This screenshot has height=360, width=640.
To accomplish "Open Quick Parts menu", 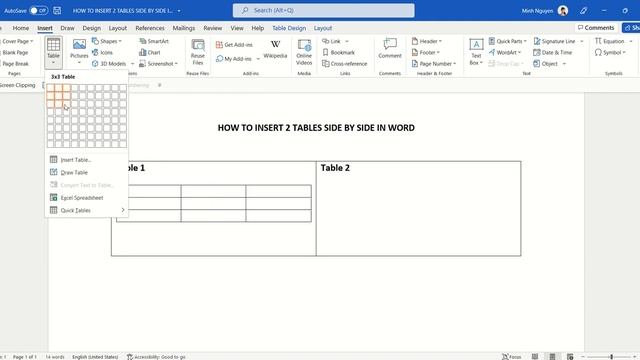I will 507,41.
